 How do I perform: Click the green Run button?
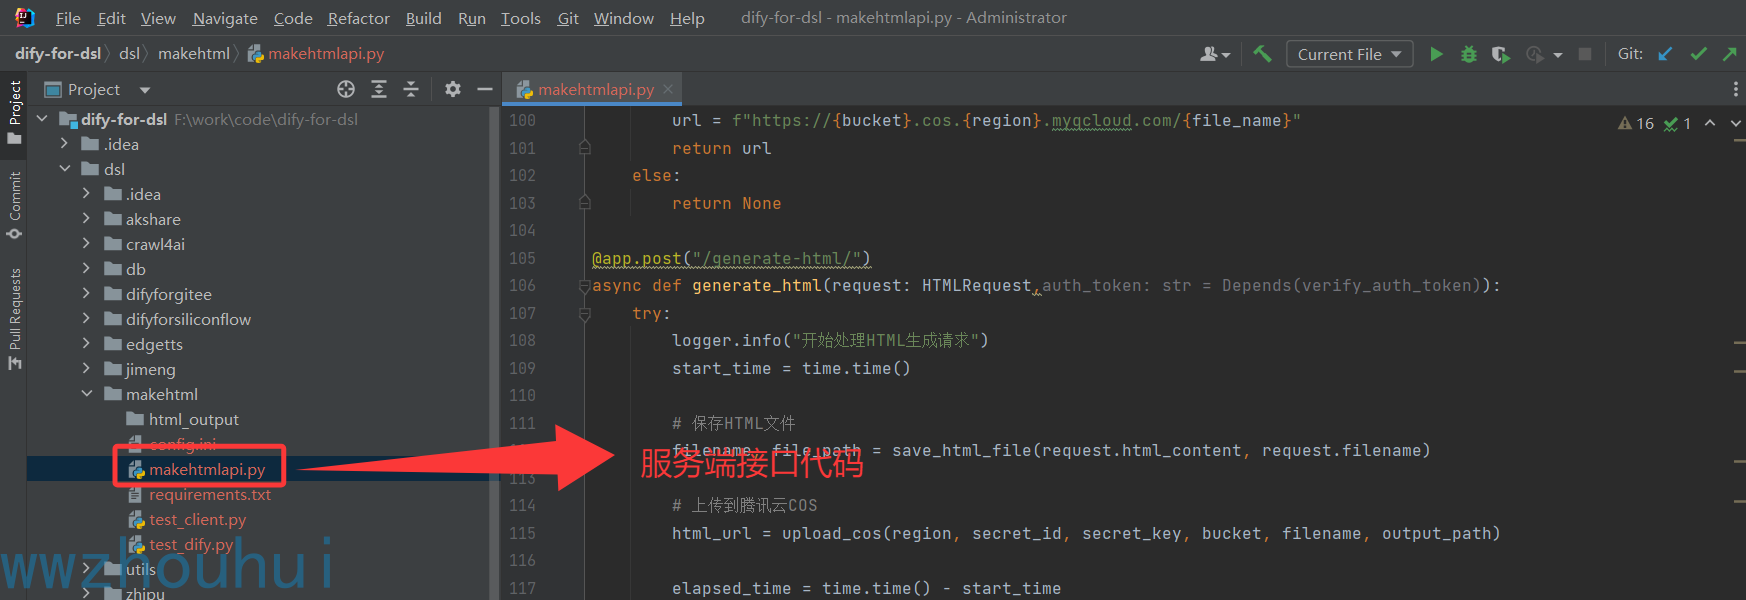tap(1436, 54)
